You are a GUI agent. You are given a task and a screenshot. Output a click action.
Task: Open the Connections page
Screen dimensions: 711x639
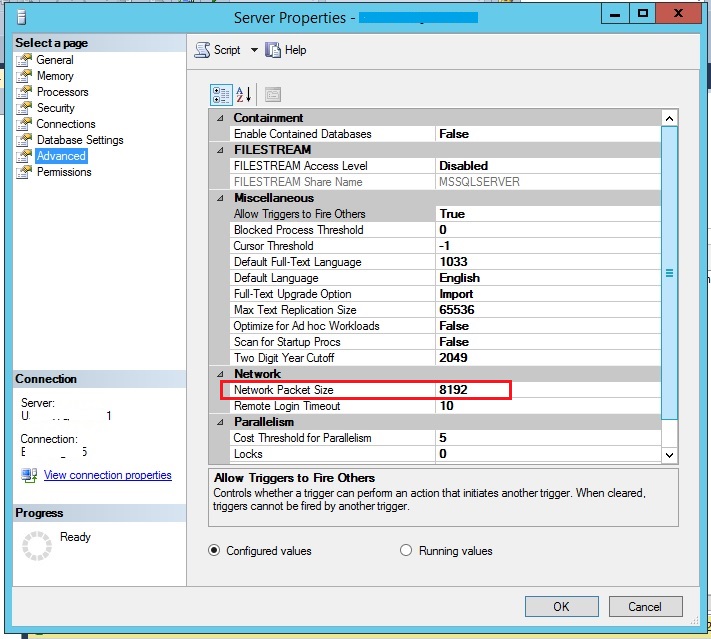(66, 124)
